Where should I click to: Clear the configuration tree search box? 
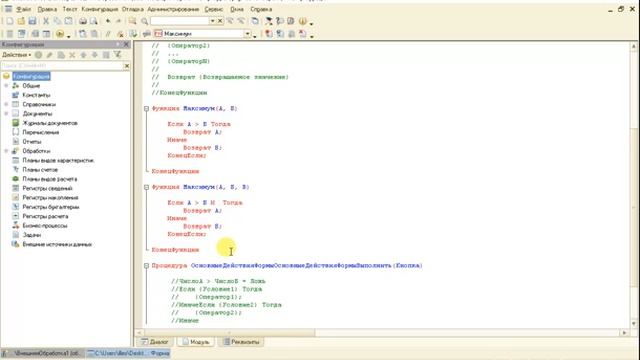(x=127, y=66)
